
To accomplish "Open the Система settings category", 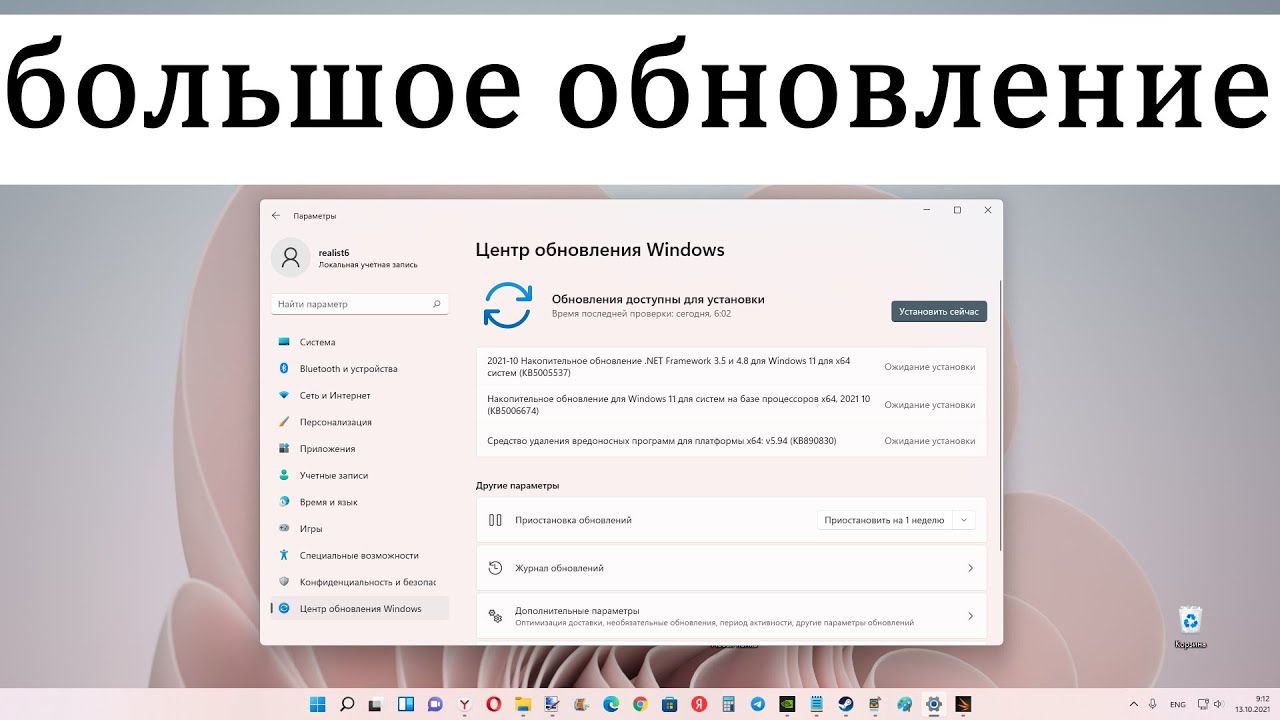I will tap(360, 342).
